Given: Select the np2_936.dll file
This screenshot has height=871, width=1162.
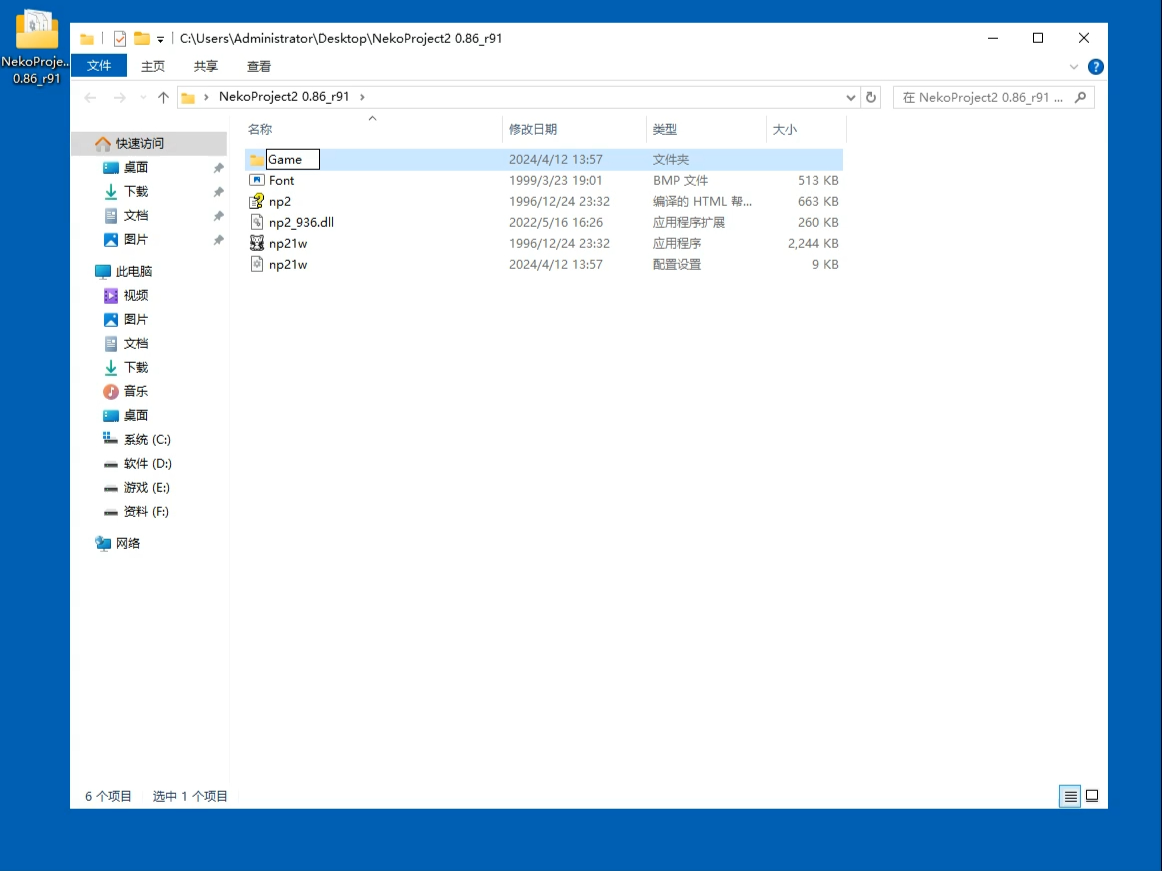Looking at the screenshot, I should (x=300, y=222).
